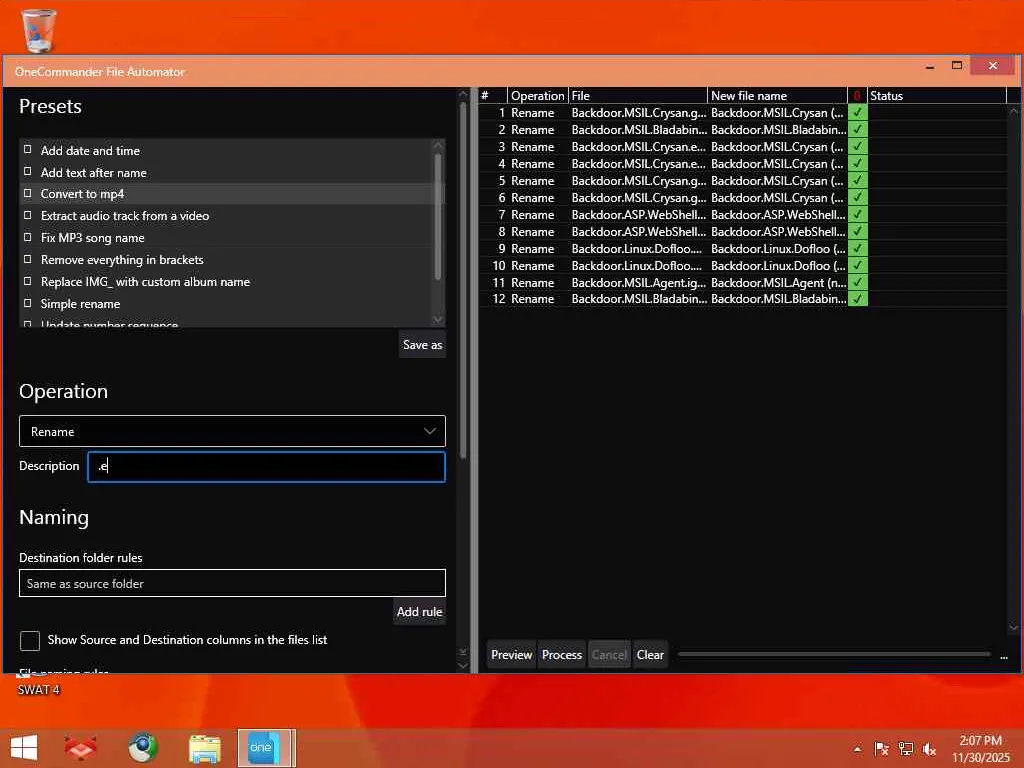
Task: Click the grayed Cancel button
Action: pyautogui.click(x=609, y=654)
